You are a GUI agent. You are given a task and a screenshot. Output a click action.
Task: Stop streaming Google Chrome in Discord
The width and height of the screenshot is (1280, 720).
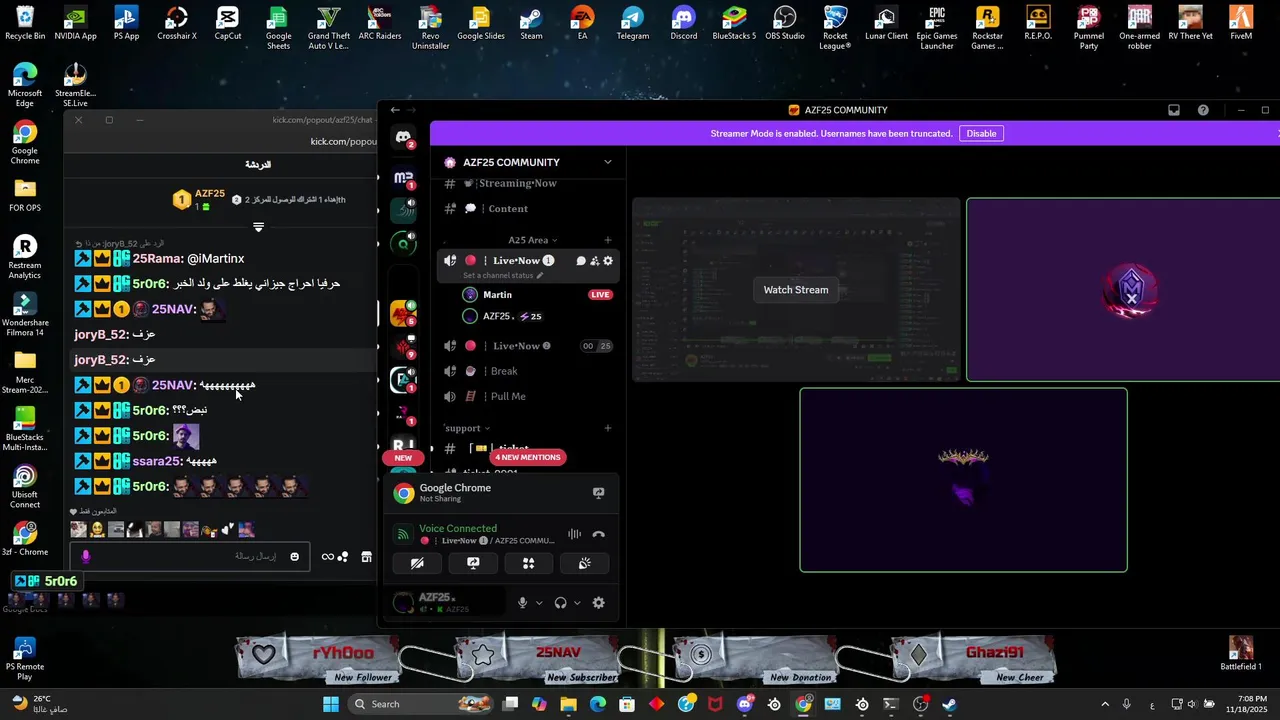tap(598, 493)
